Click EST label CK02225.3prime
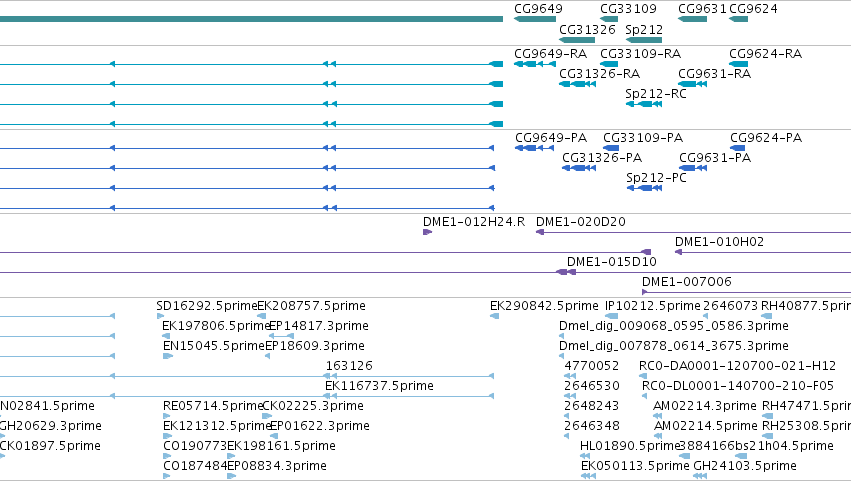851x481 pixels. point(313,406)
